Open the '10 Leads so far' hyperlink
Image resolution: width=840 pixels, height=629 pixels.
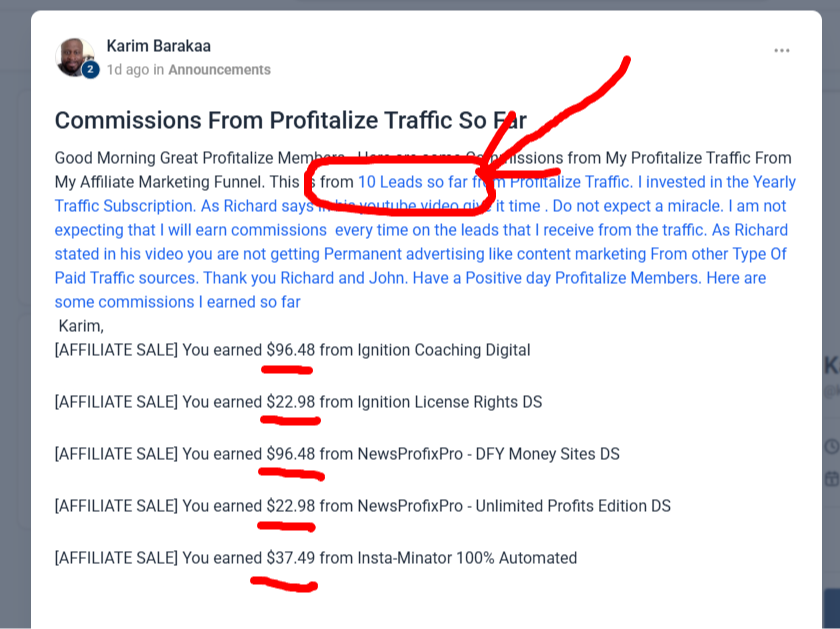pos(412,182)
